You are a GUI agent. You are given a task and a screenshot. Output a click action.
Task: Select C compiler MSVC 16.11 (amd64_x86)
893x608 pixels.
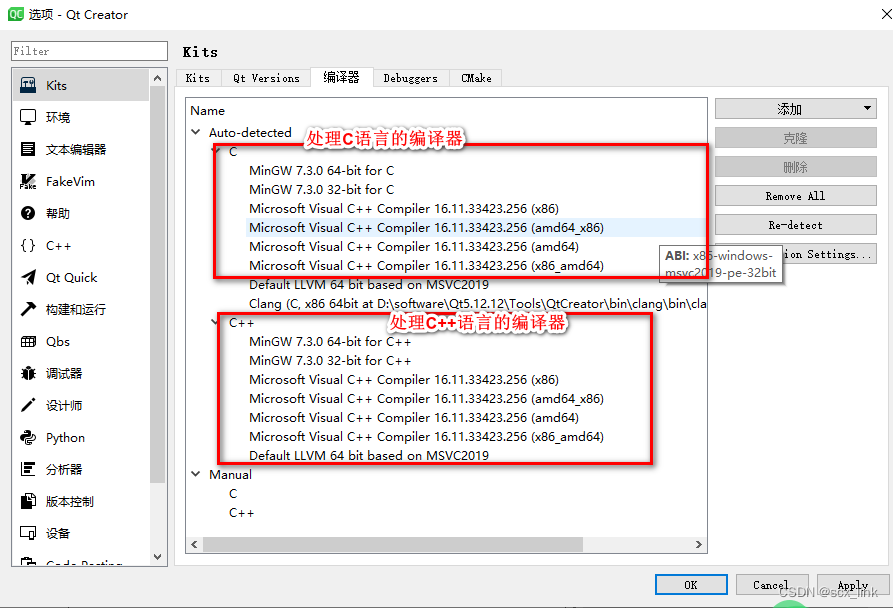click(x=426, y=227)
